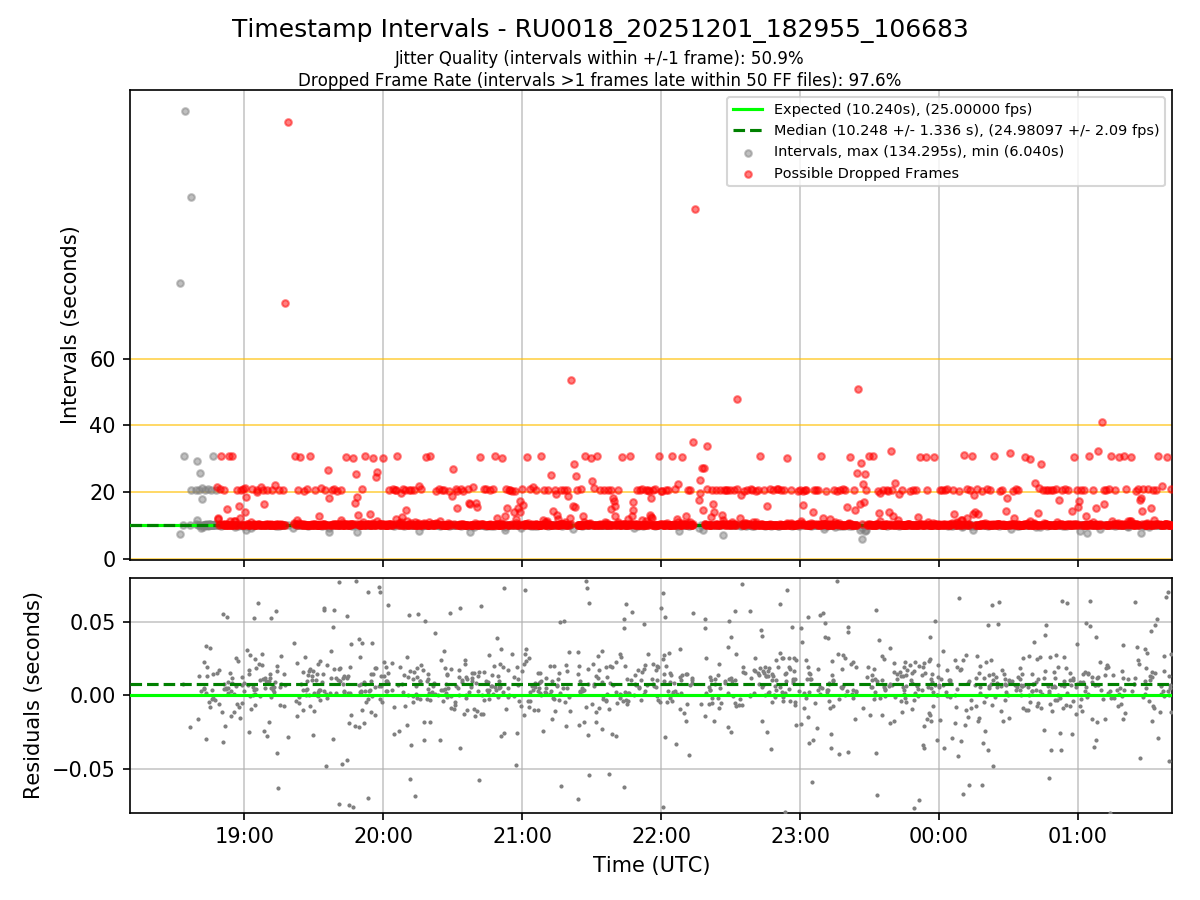Click the Time (UTC) axis label
Viewport: 1200px width, 900px height.
651,865
